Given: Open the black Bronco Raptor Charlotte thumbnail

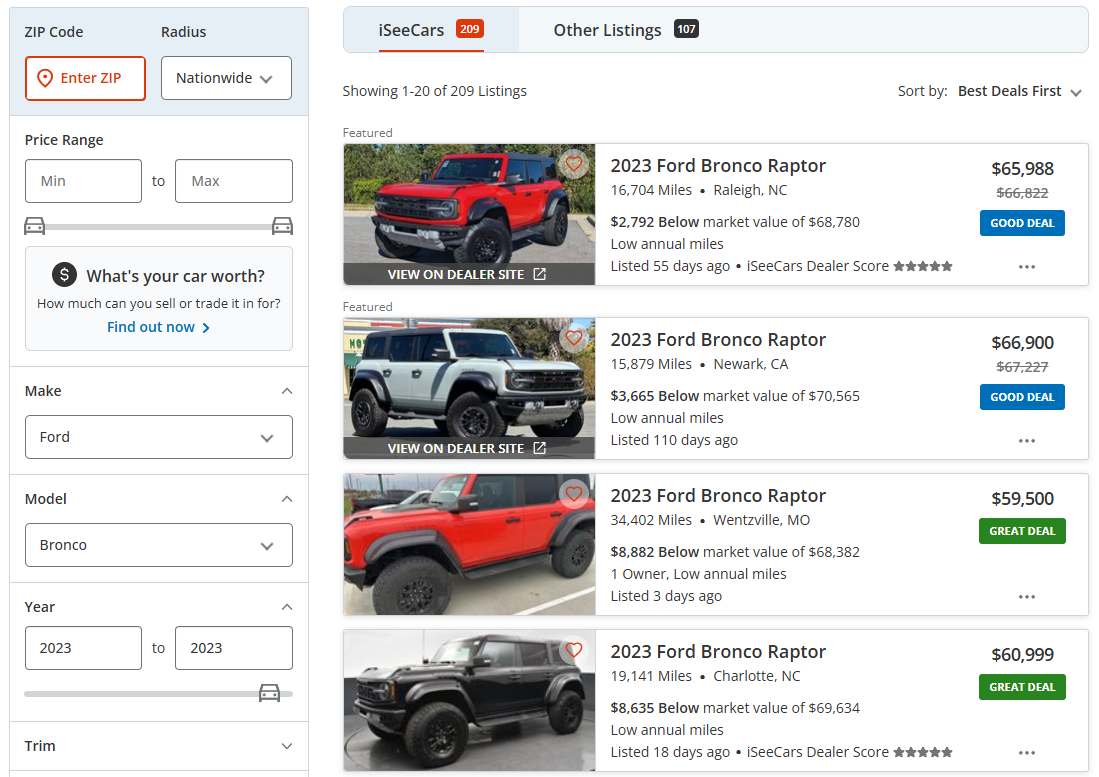Looking at the screenshot, I should pos(469,701).
